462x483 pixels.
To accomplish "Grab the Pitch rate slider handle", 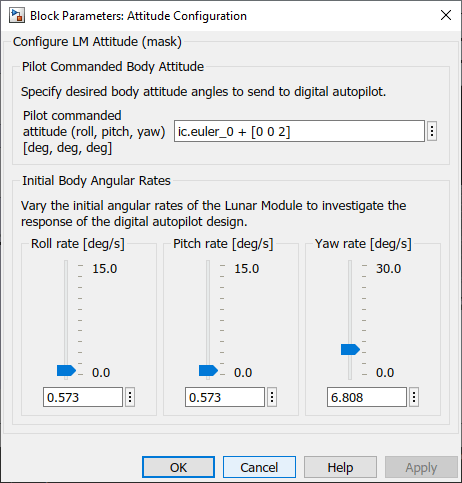I will coord(208,370).
